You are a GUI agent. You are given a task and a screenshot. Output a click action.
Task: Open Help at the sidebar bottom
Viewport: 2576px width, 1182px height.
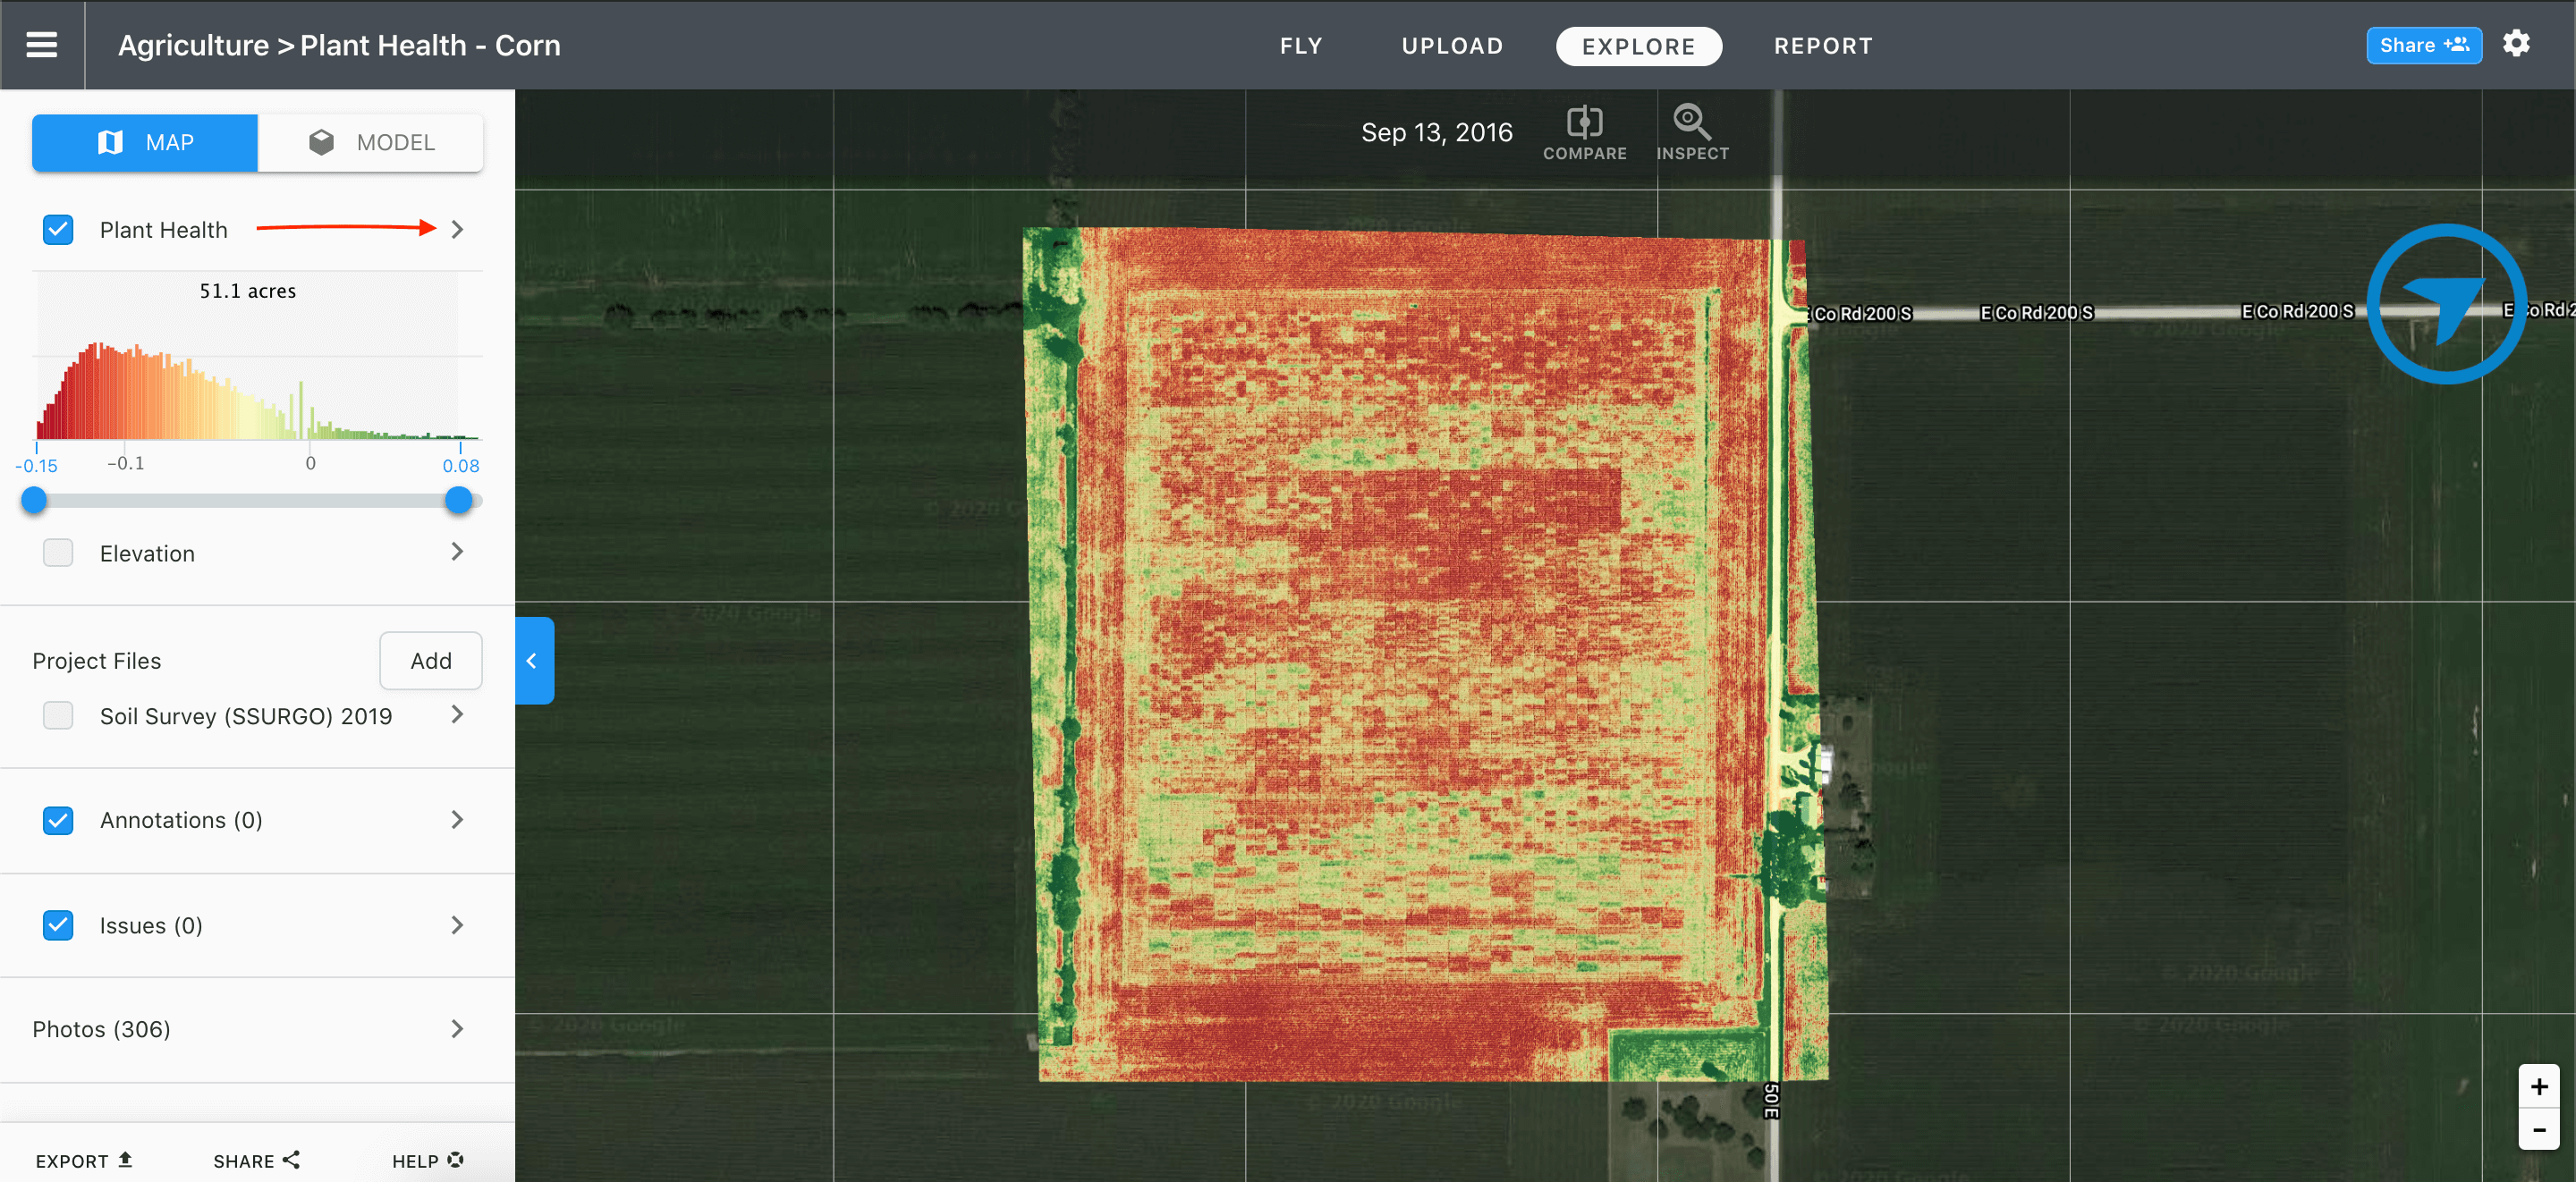point(427,1160)
